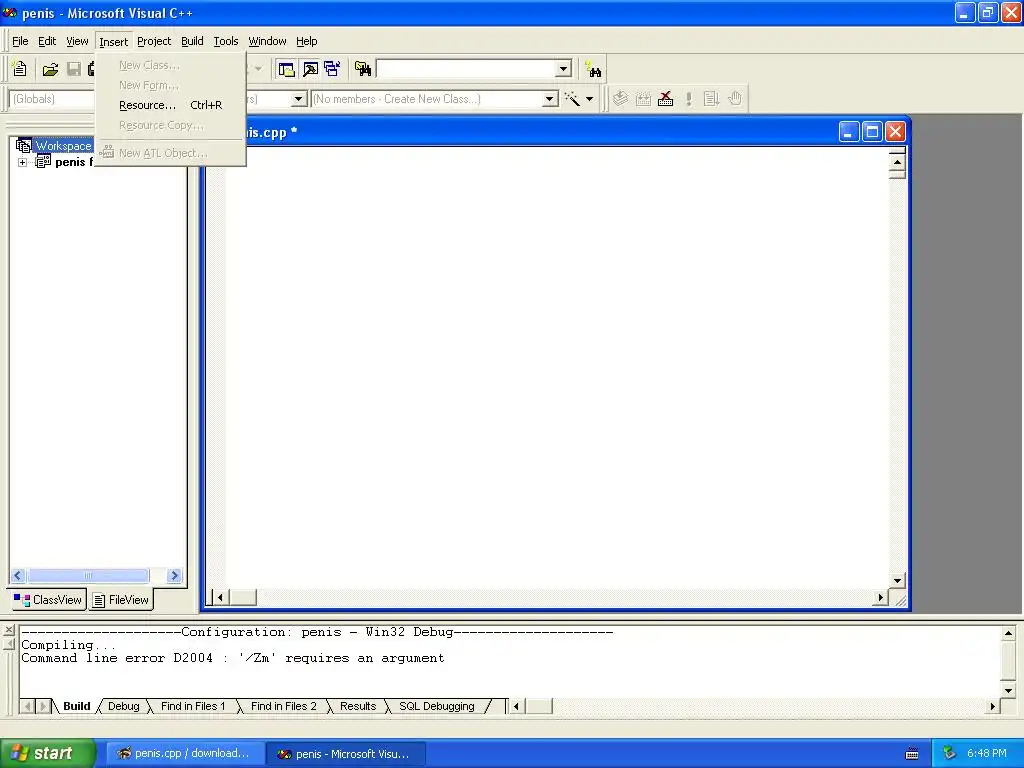The height and width of the screenshot is (768, 1024).
Task: Switch to the FileView tab
Action: coord(121,600)
